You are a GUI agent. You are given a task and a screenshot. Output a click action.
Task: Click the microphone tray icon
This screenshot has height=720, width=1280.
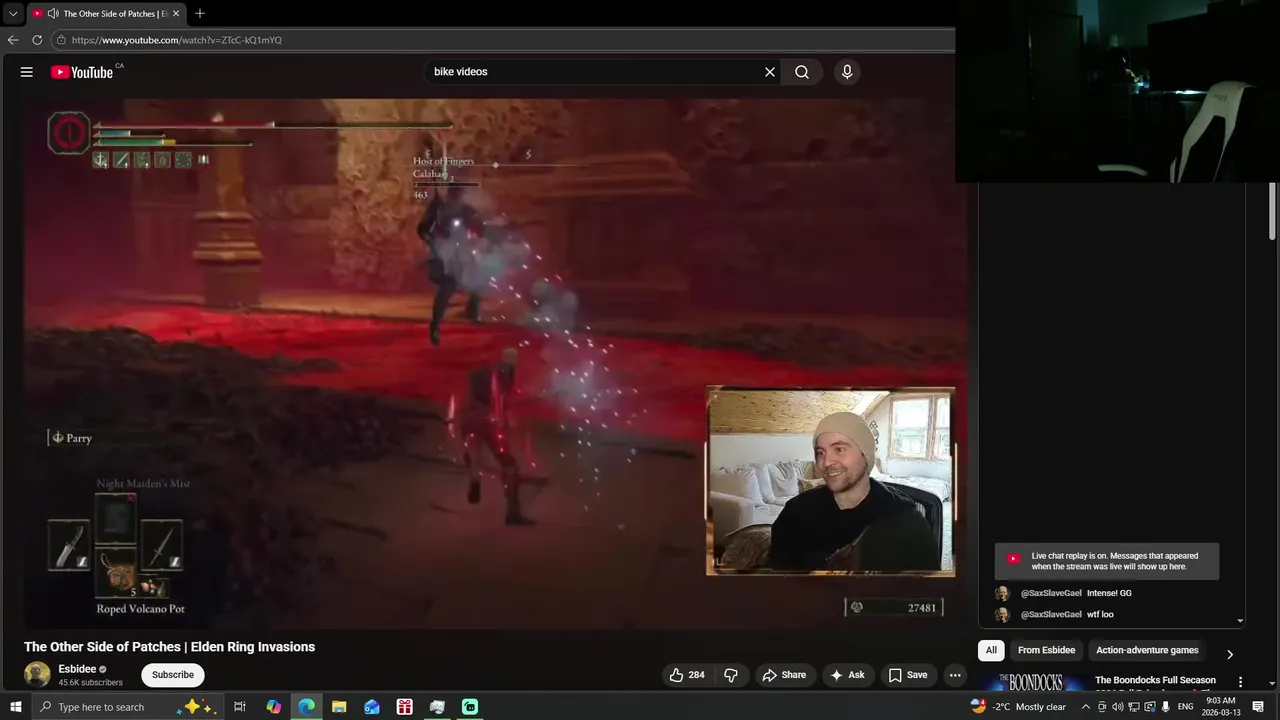[x=1165, y=707]
